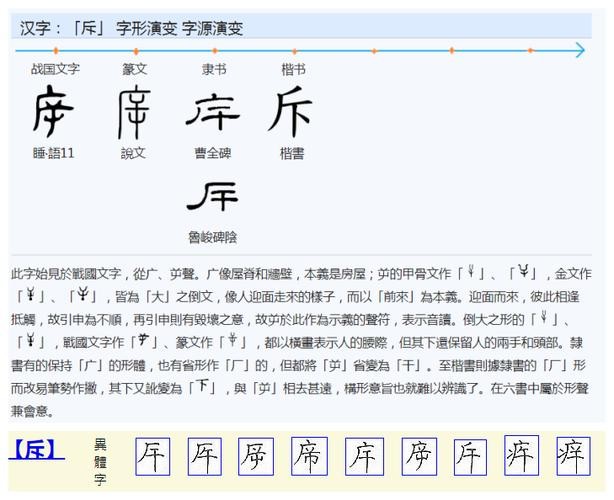614x500 pixels.
Task: Select the clerical glyph above 曹全碑
Action: (213, 111)
